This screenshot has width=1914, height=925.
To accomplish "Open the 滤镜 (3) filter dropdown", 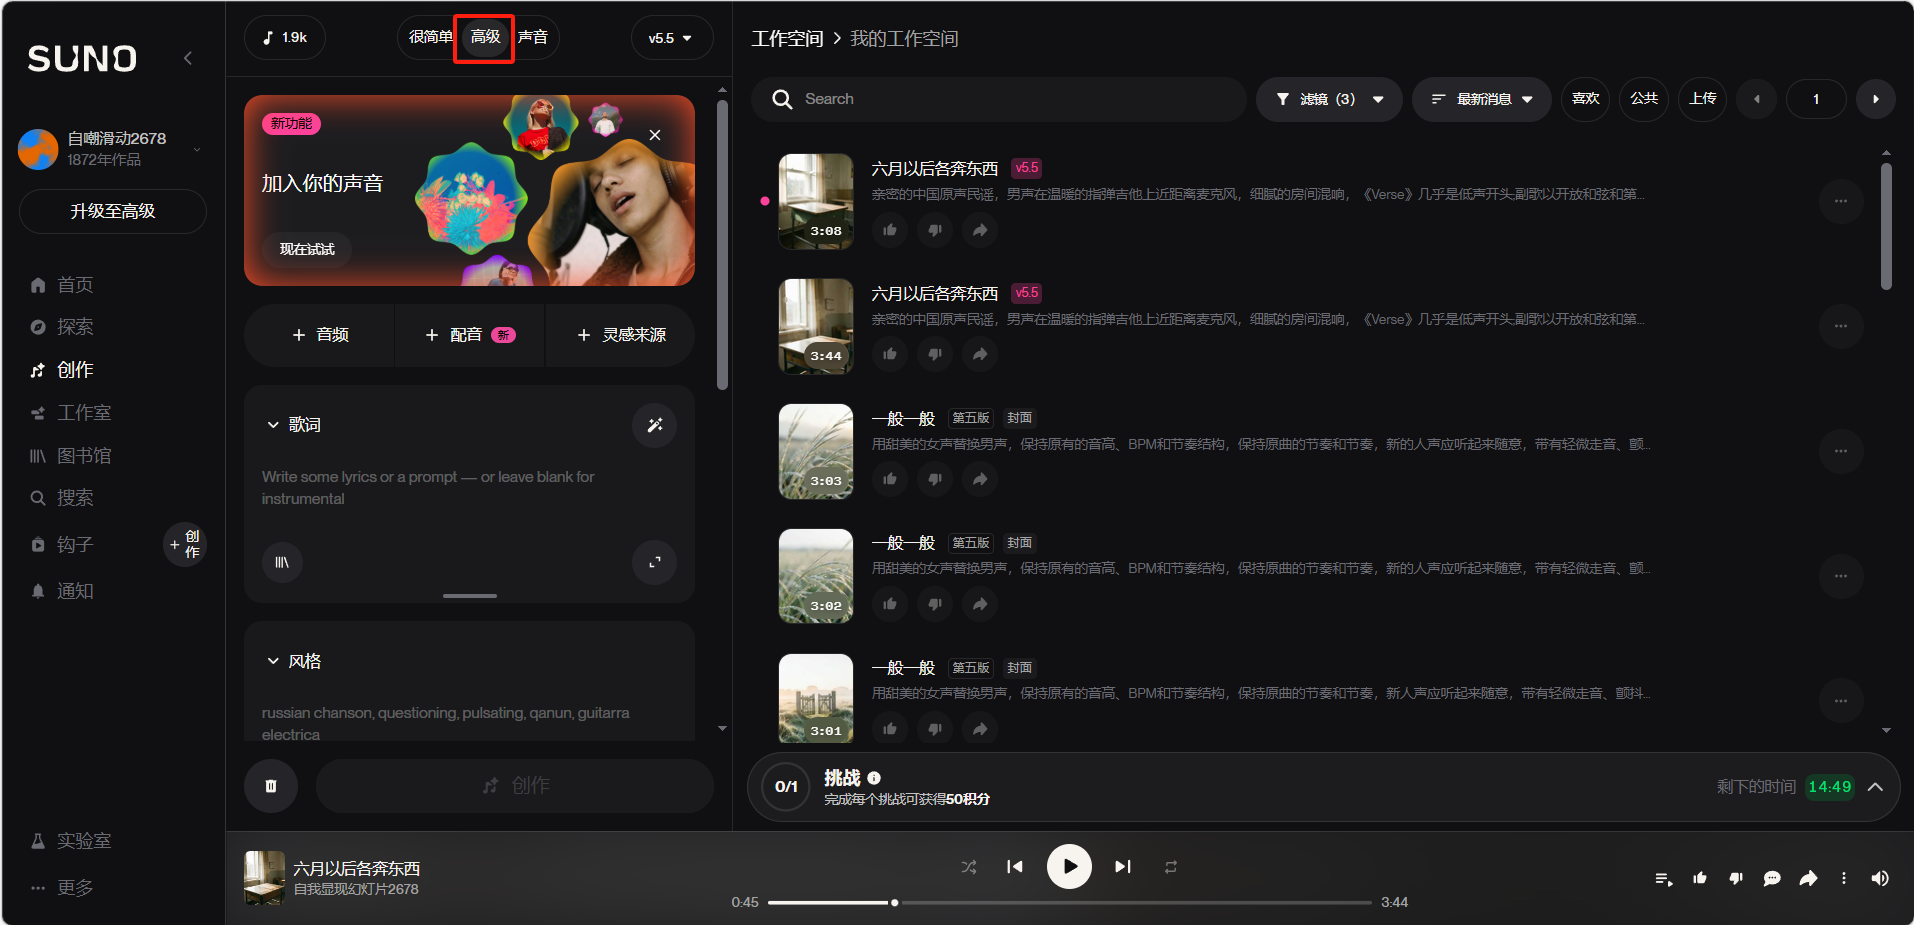I will (1329, 99).
